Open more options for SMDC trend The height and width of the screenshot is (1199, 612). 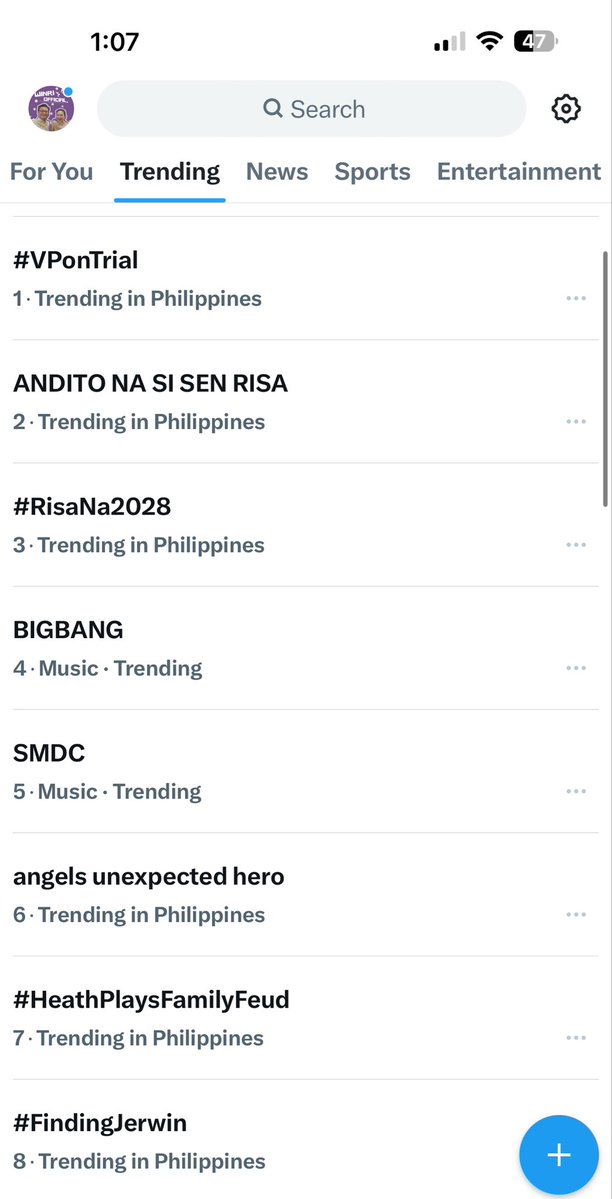[x=576, y=791]
